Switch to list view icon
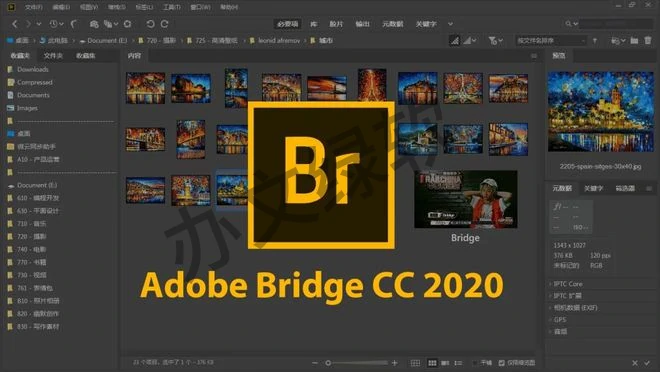Screen dimensions: 660x372 click(458, 363)
